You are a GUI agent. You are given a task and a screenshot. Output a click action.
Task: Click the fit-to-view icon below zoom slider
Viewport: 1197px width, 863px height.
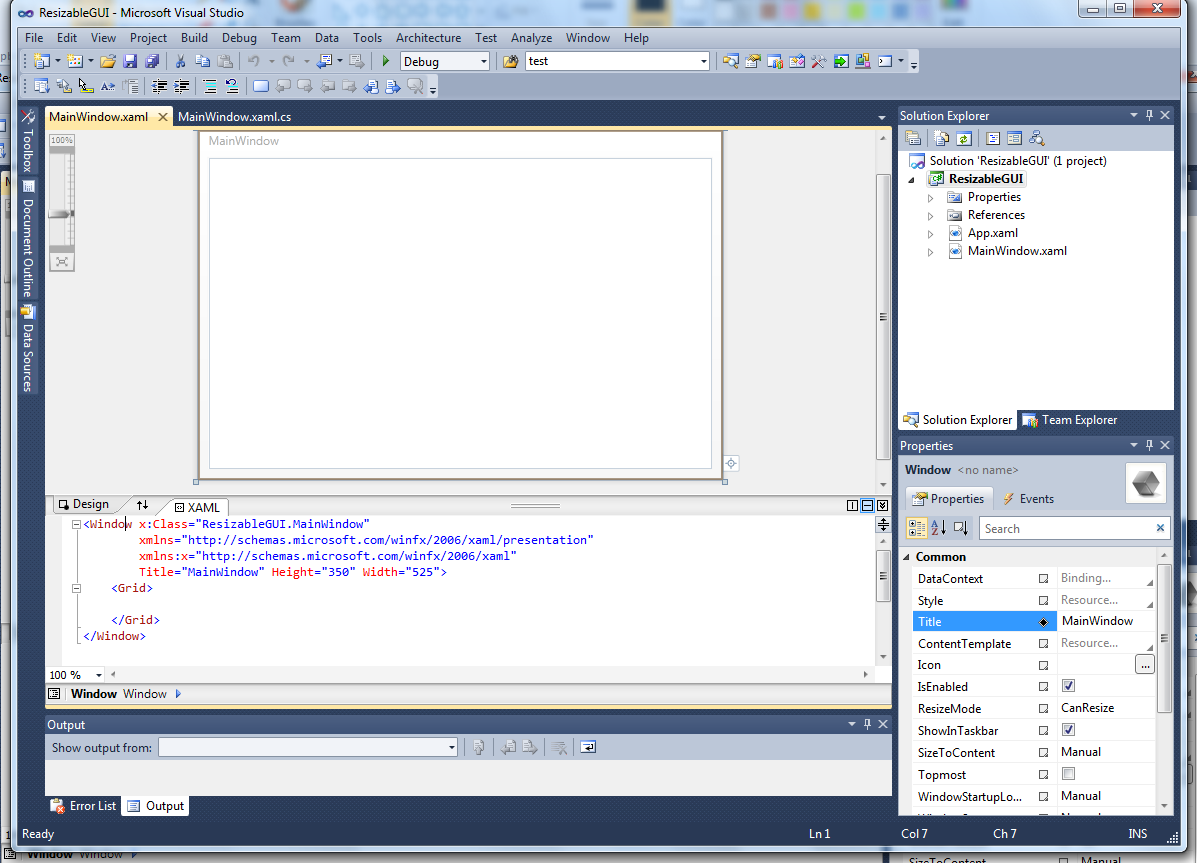click(x=62, y=262)
